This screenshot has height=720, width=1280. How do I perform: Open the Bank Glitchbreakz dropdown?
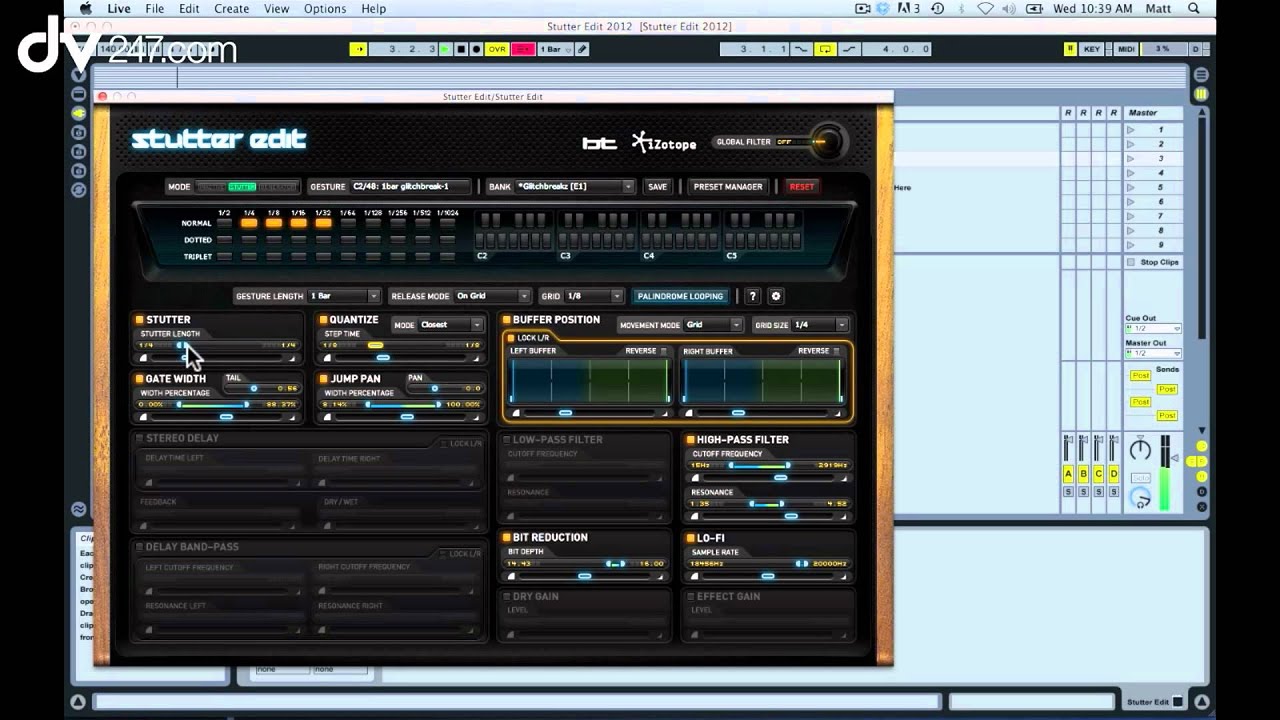point(575,186)
